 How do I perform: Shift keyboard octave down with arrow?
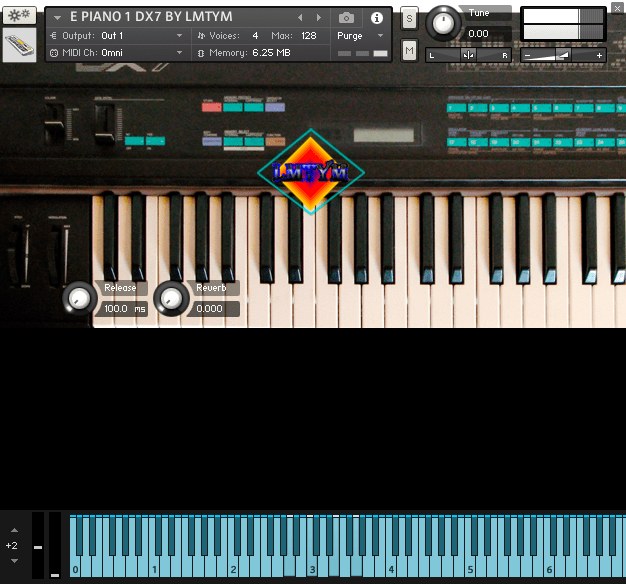14,561
